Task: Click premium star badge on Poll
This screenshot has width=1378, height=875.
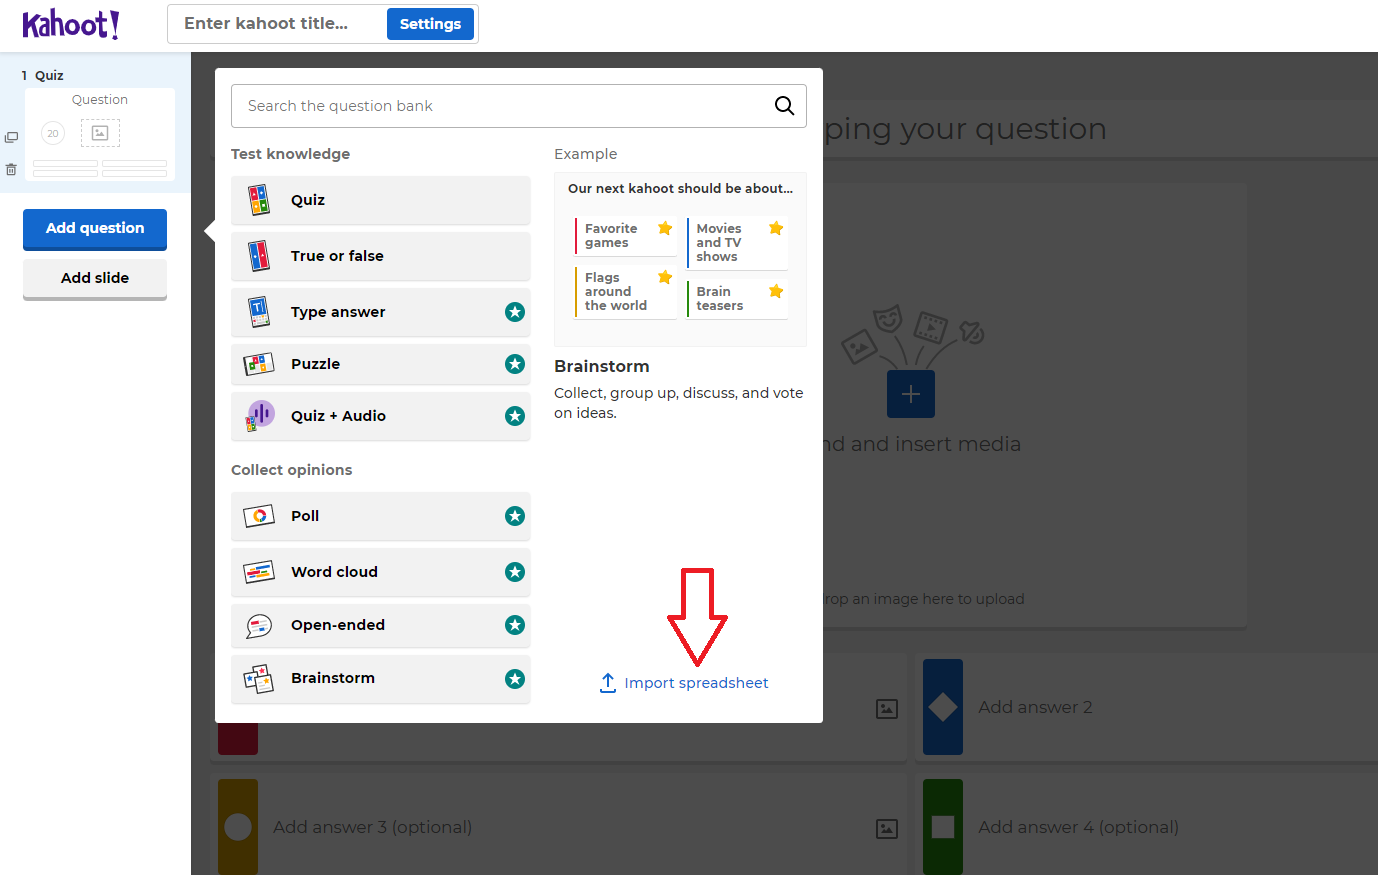Action: pos(515,516)
